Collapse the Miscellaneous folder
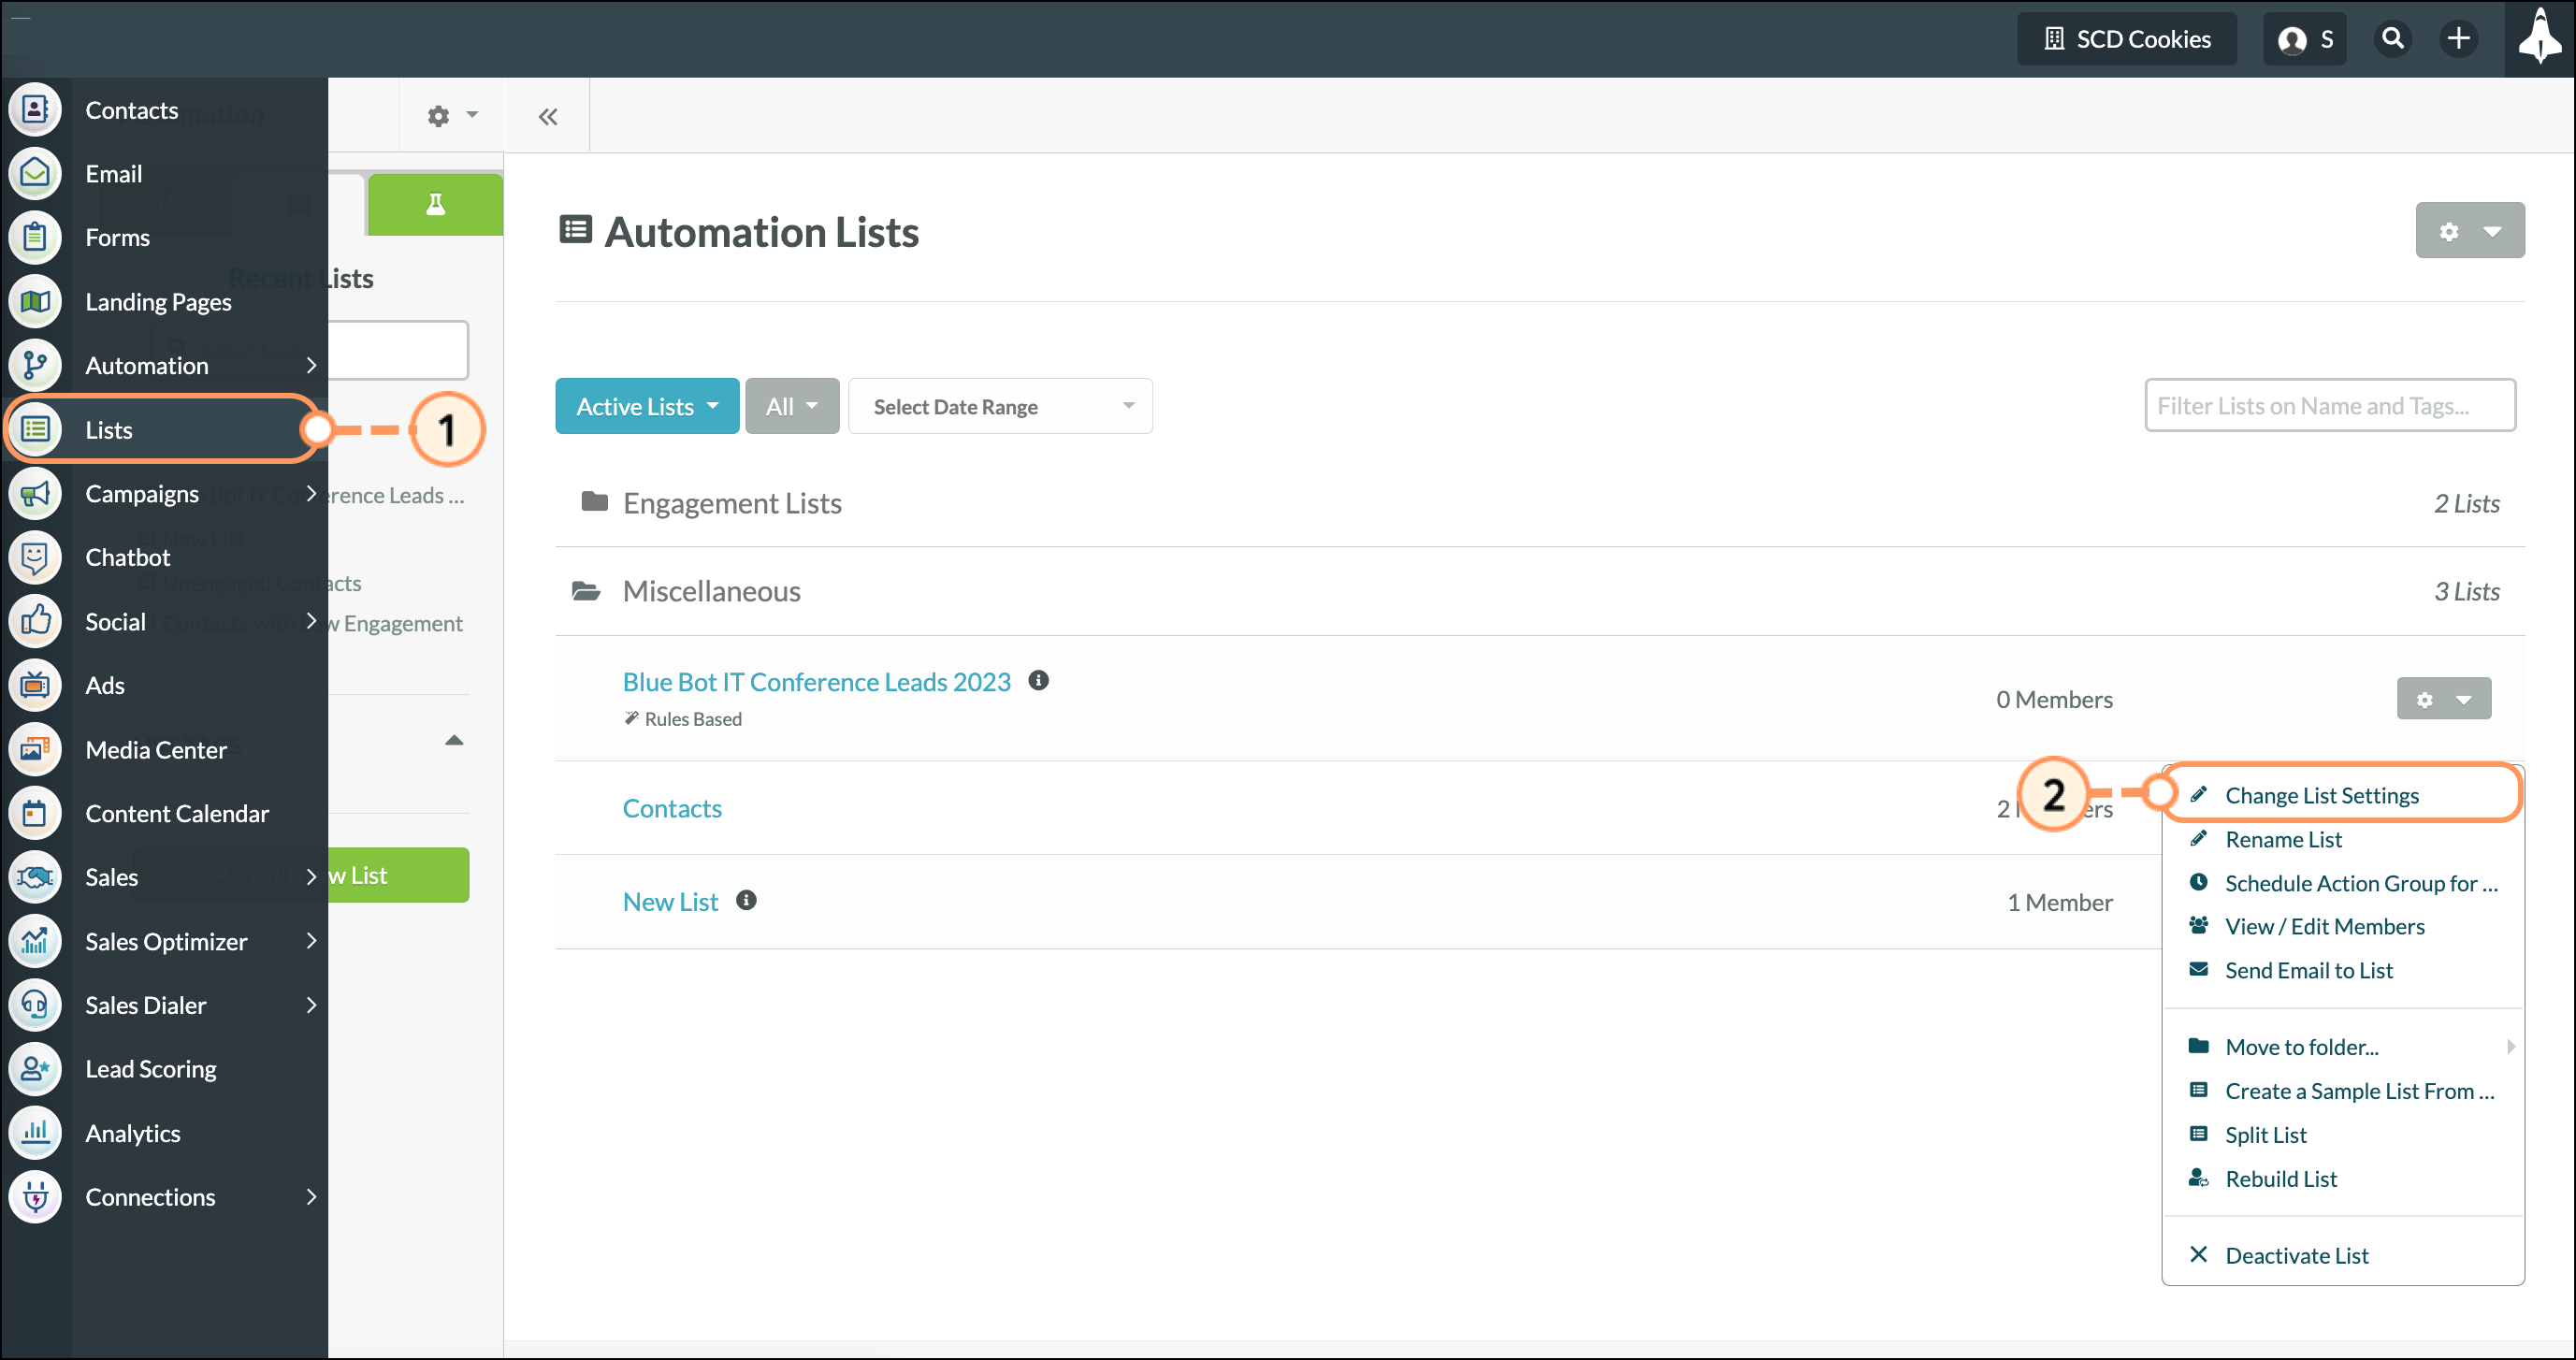The height and width of the screenshot is (1360, 2576). pyautogui.click(x=586, y=591)
